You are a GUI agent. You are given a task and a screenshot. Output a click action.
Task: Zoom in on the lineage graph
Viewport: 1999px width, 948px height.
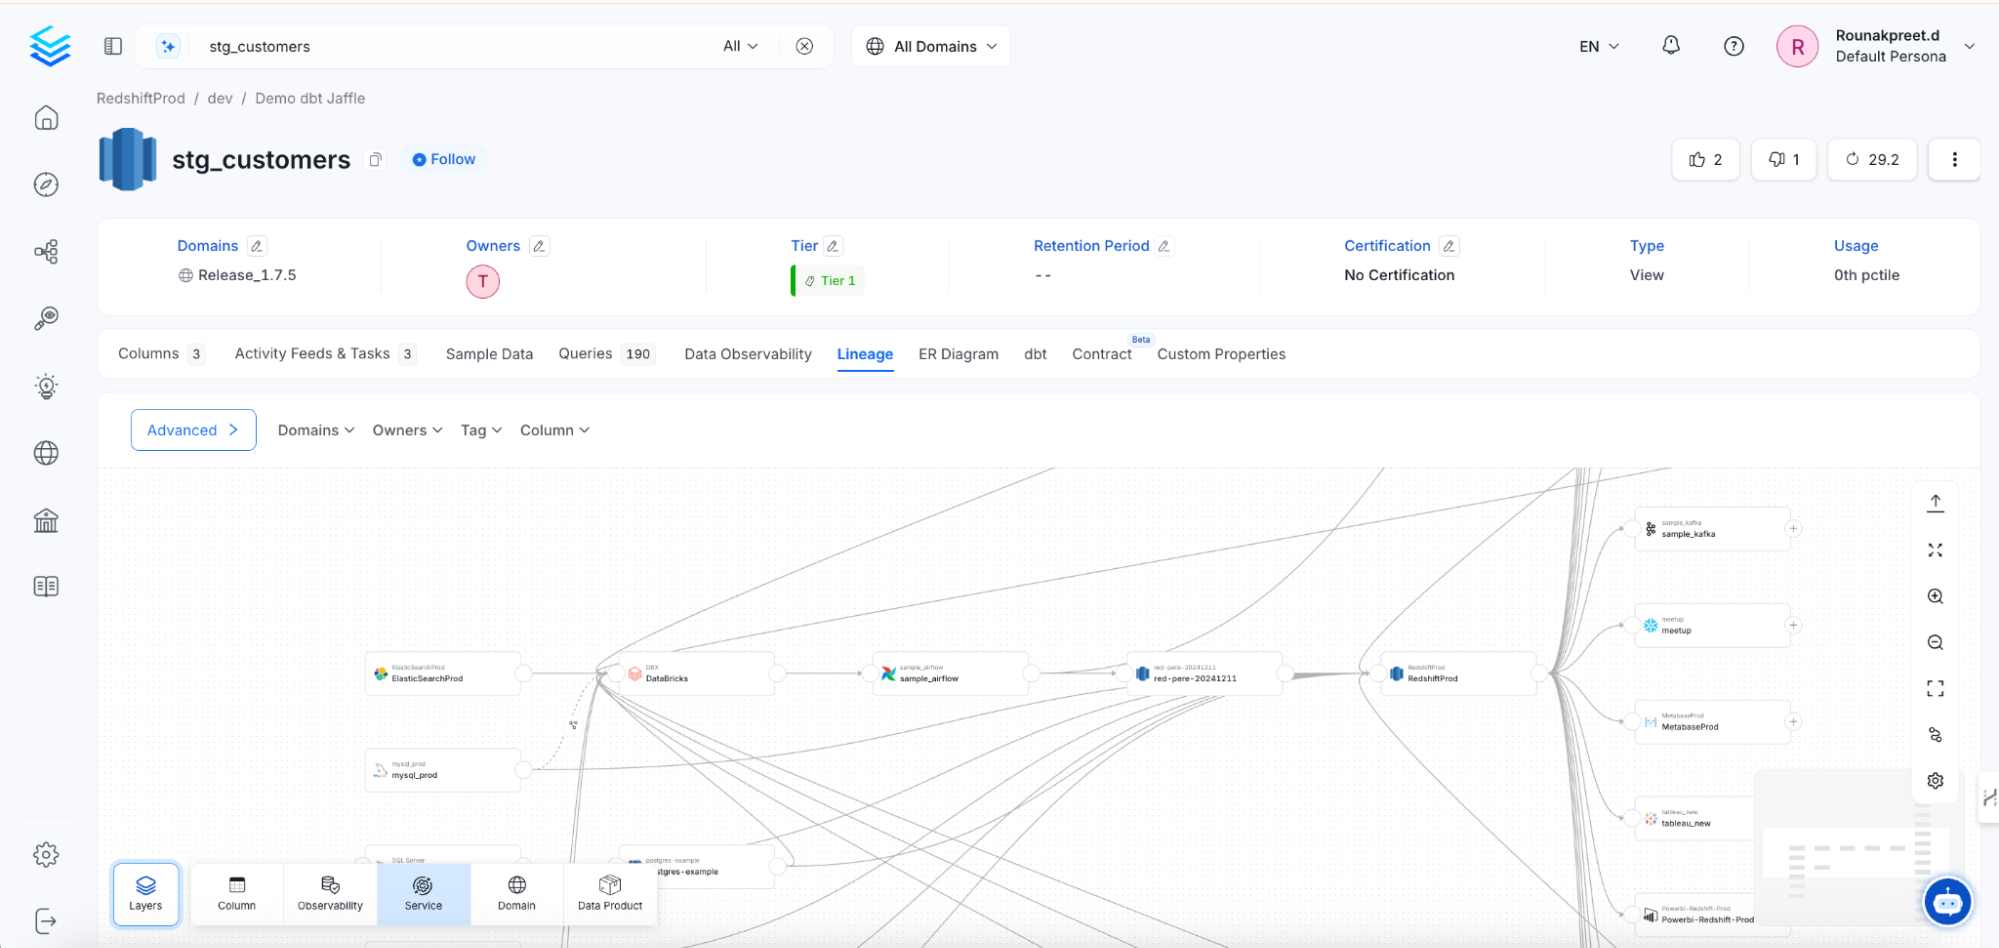(x=1935, y=596)
